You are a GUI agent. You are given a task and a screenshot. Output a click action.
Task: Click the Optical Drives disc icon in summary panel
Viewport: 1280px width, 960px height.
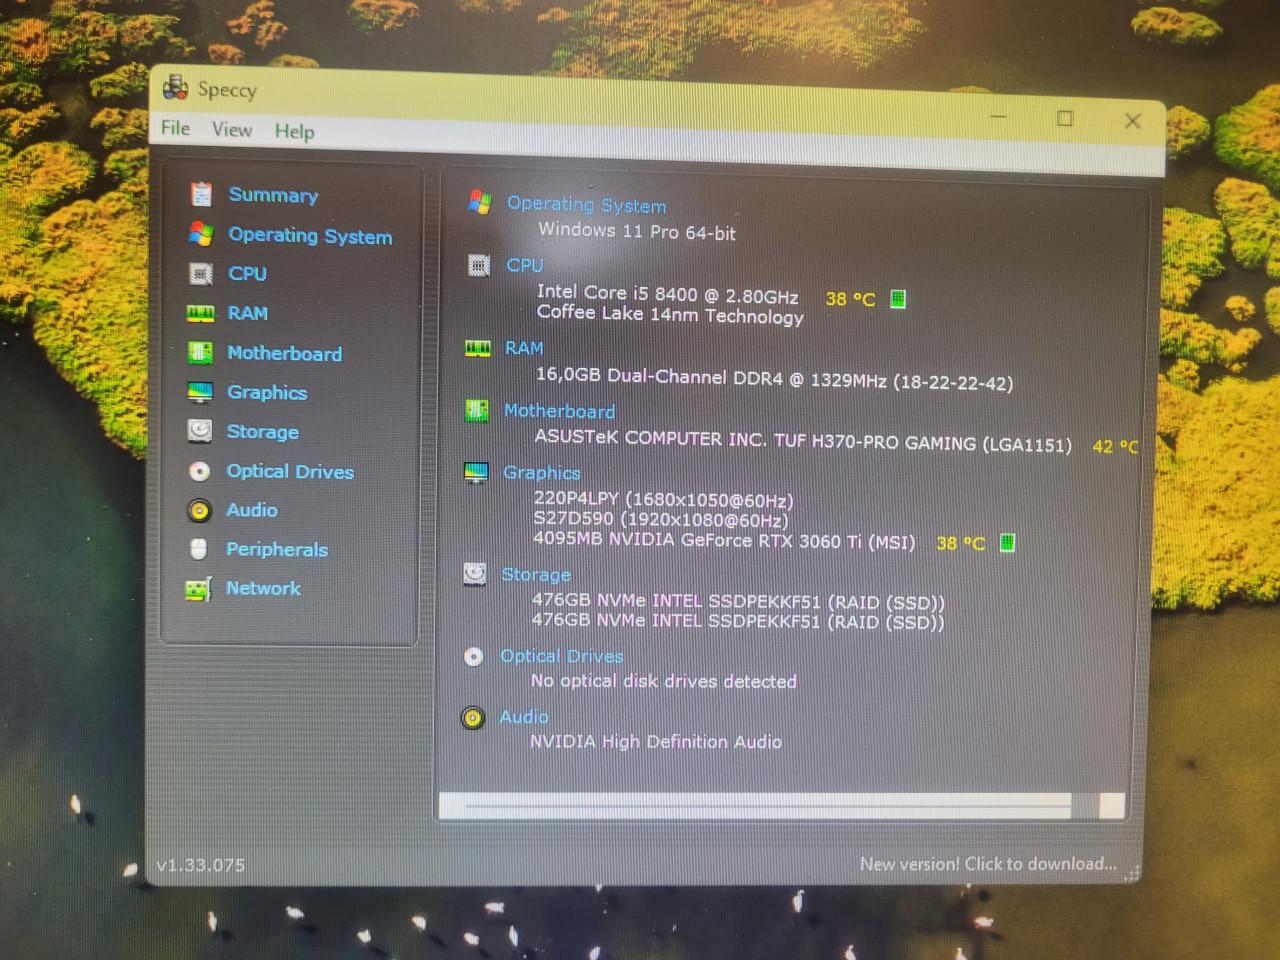[x=474, y=656]
